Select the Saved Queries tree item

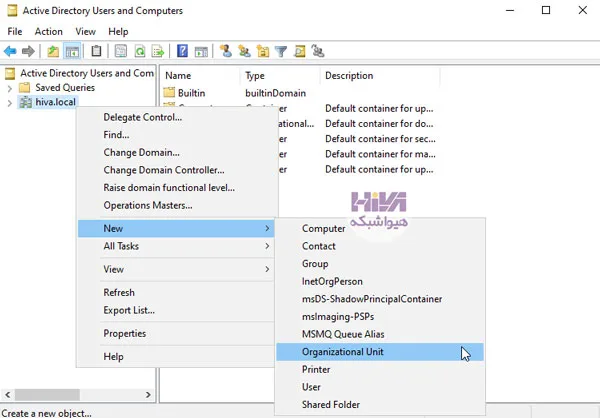pyautogui.click(x=65, y=88)
